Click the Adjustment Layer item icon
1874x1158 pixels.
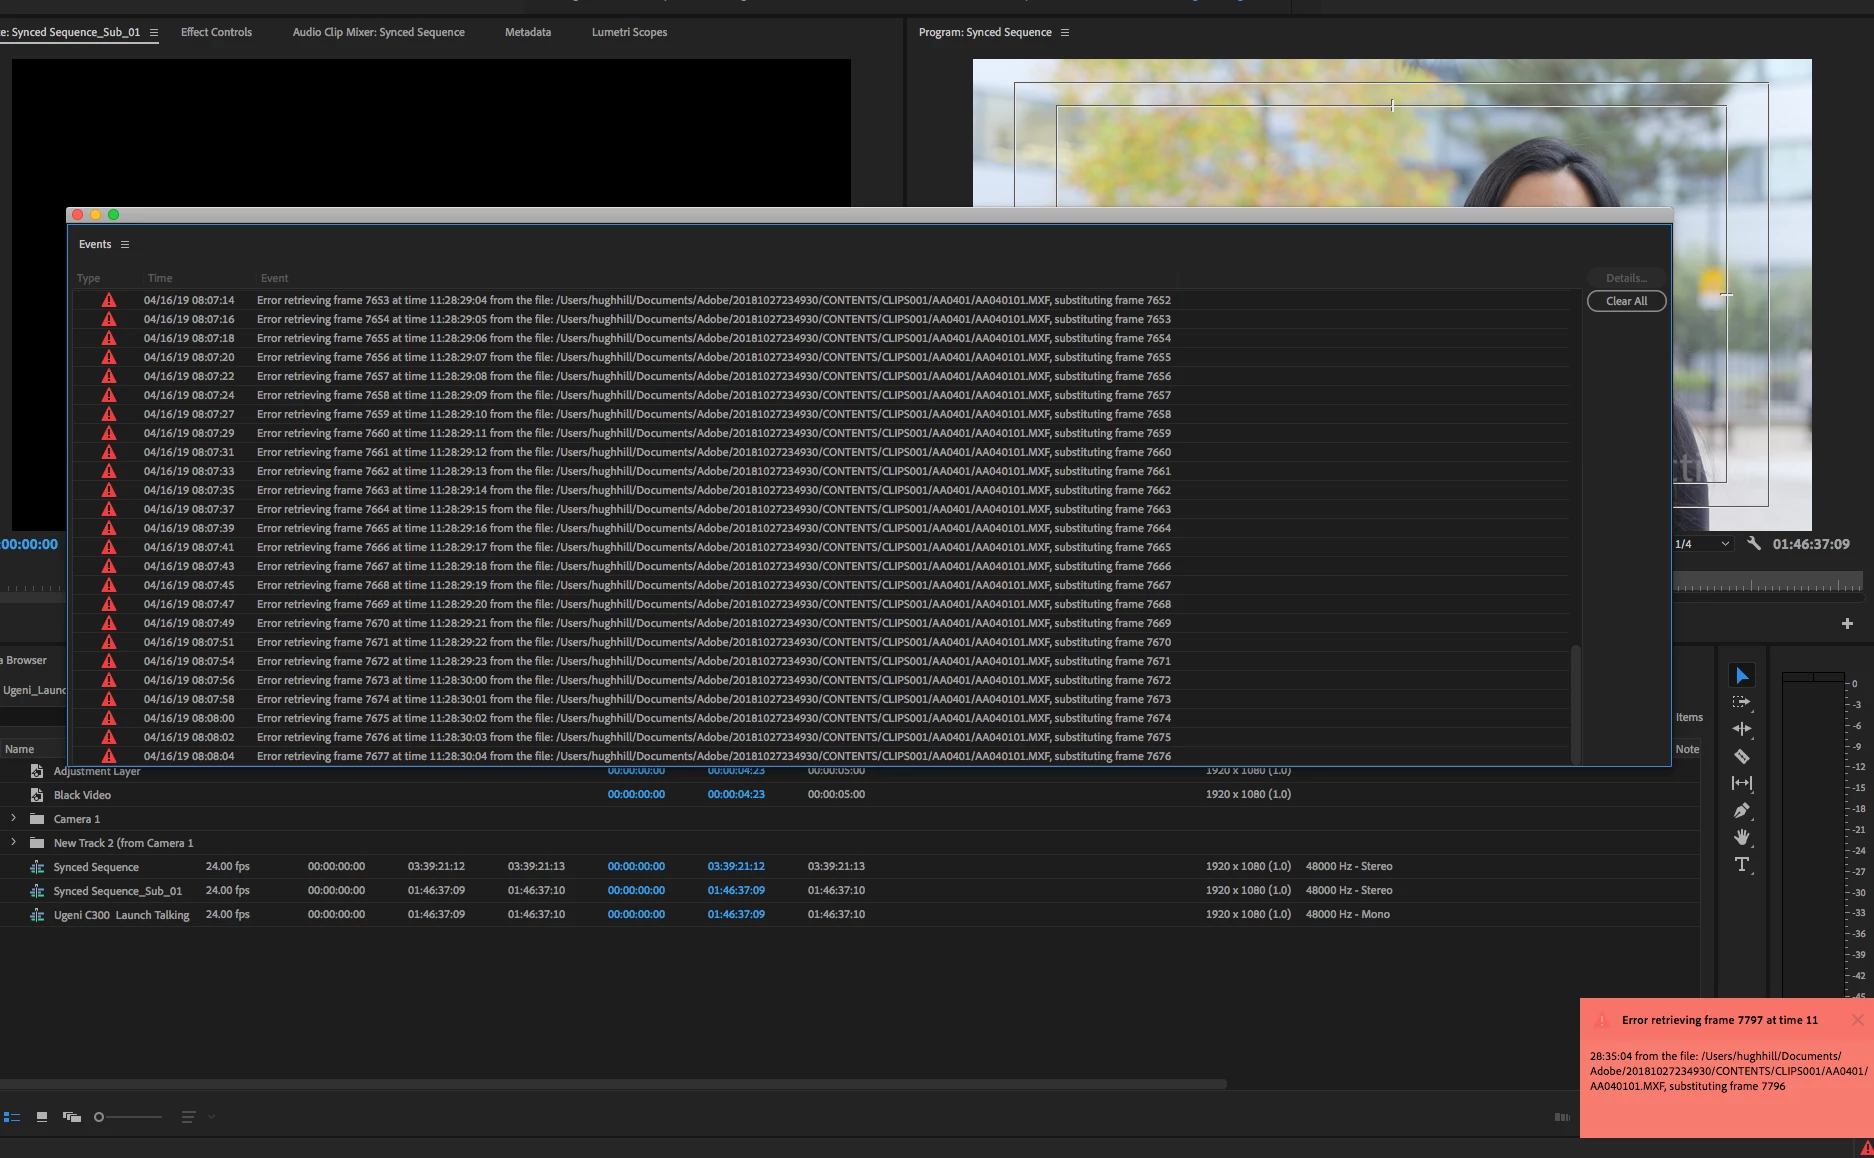tap(37, 771)
